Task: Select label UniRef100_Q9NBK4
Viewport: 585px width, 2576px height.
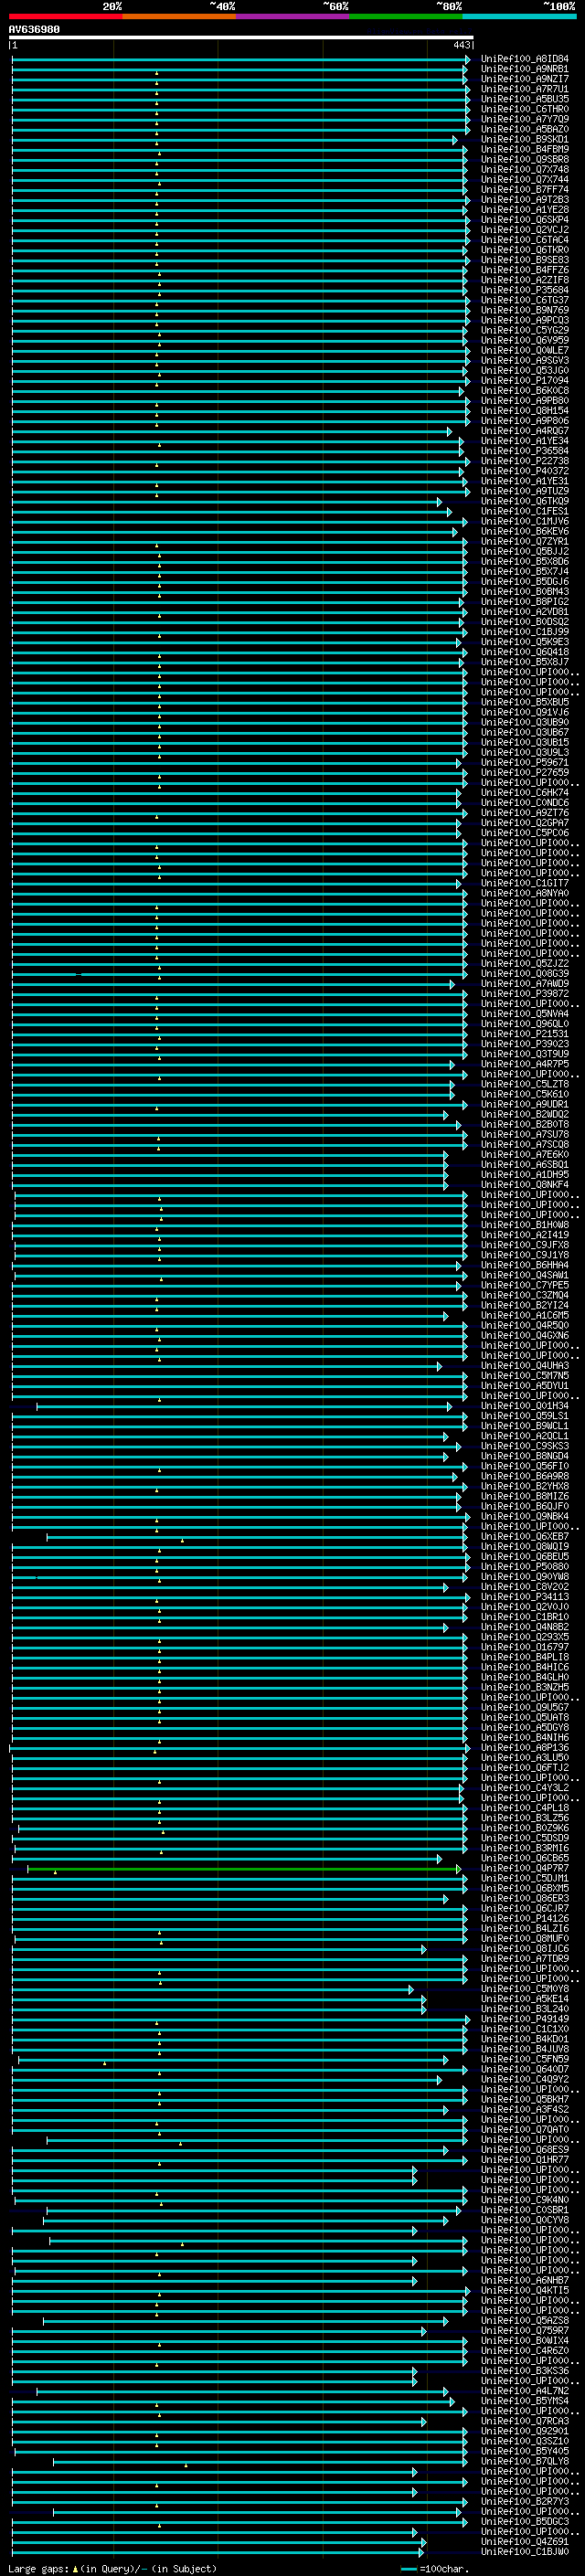Action: pyautogui.click(x=525, y=1516)
